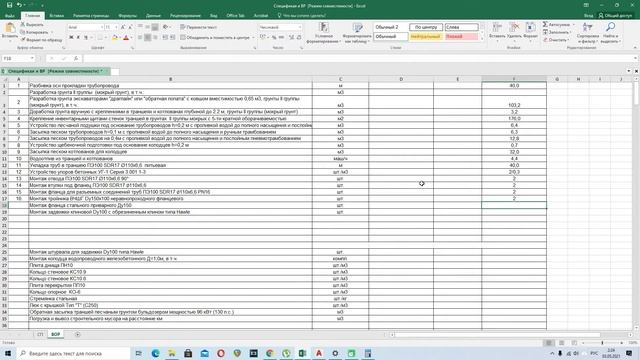Apply the Нейтральный cell style
Viewport: 640px width, 360px height.
[425, 36]
